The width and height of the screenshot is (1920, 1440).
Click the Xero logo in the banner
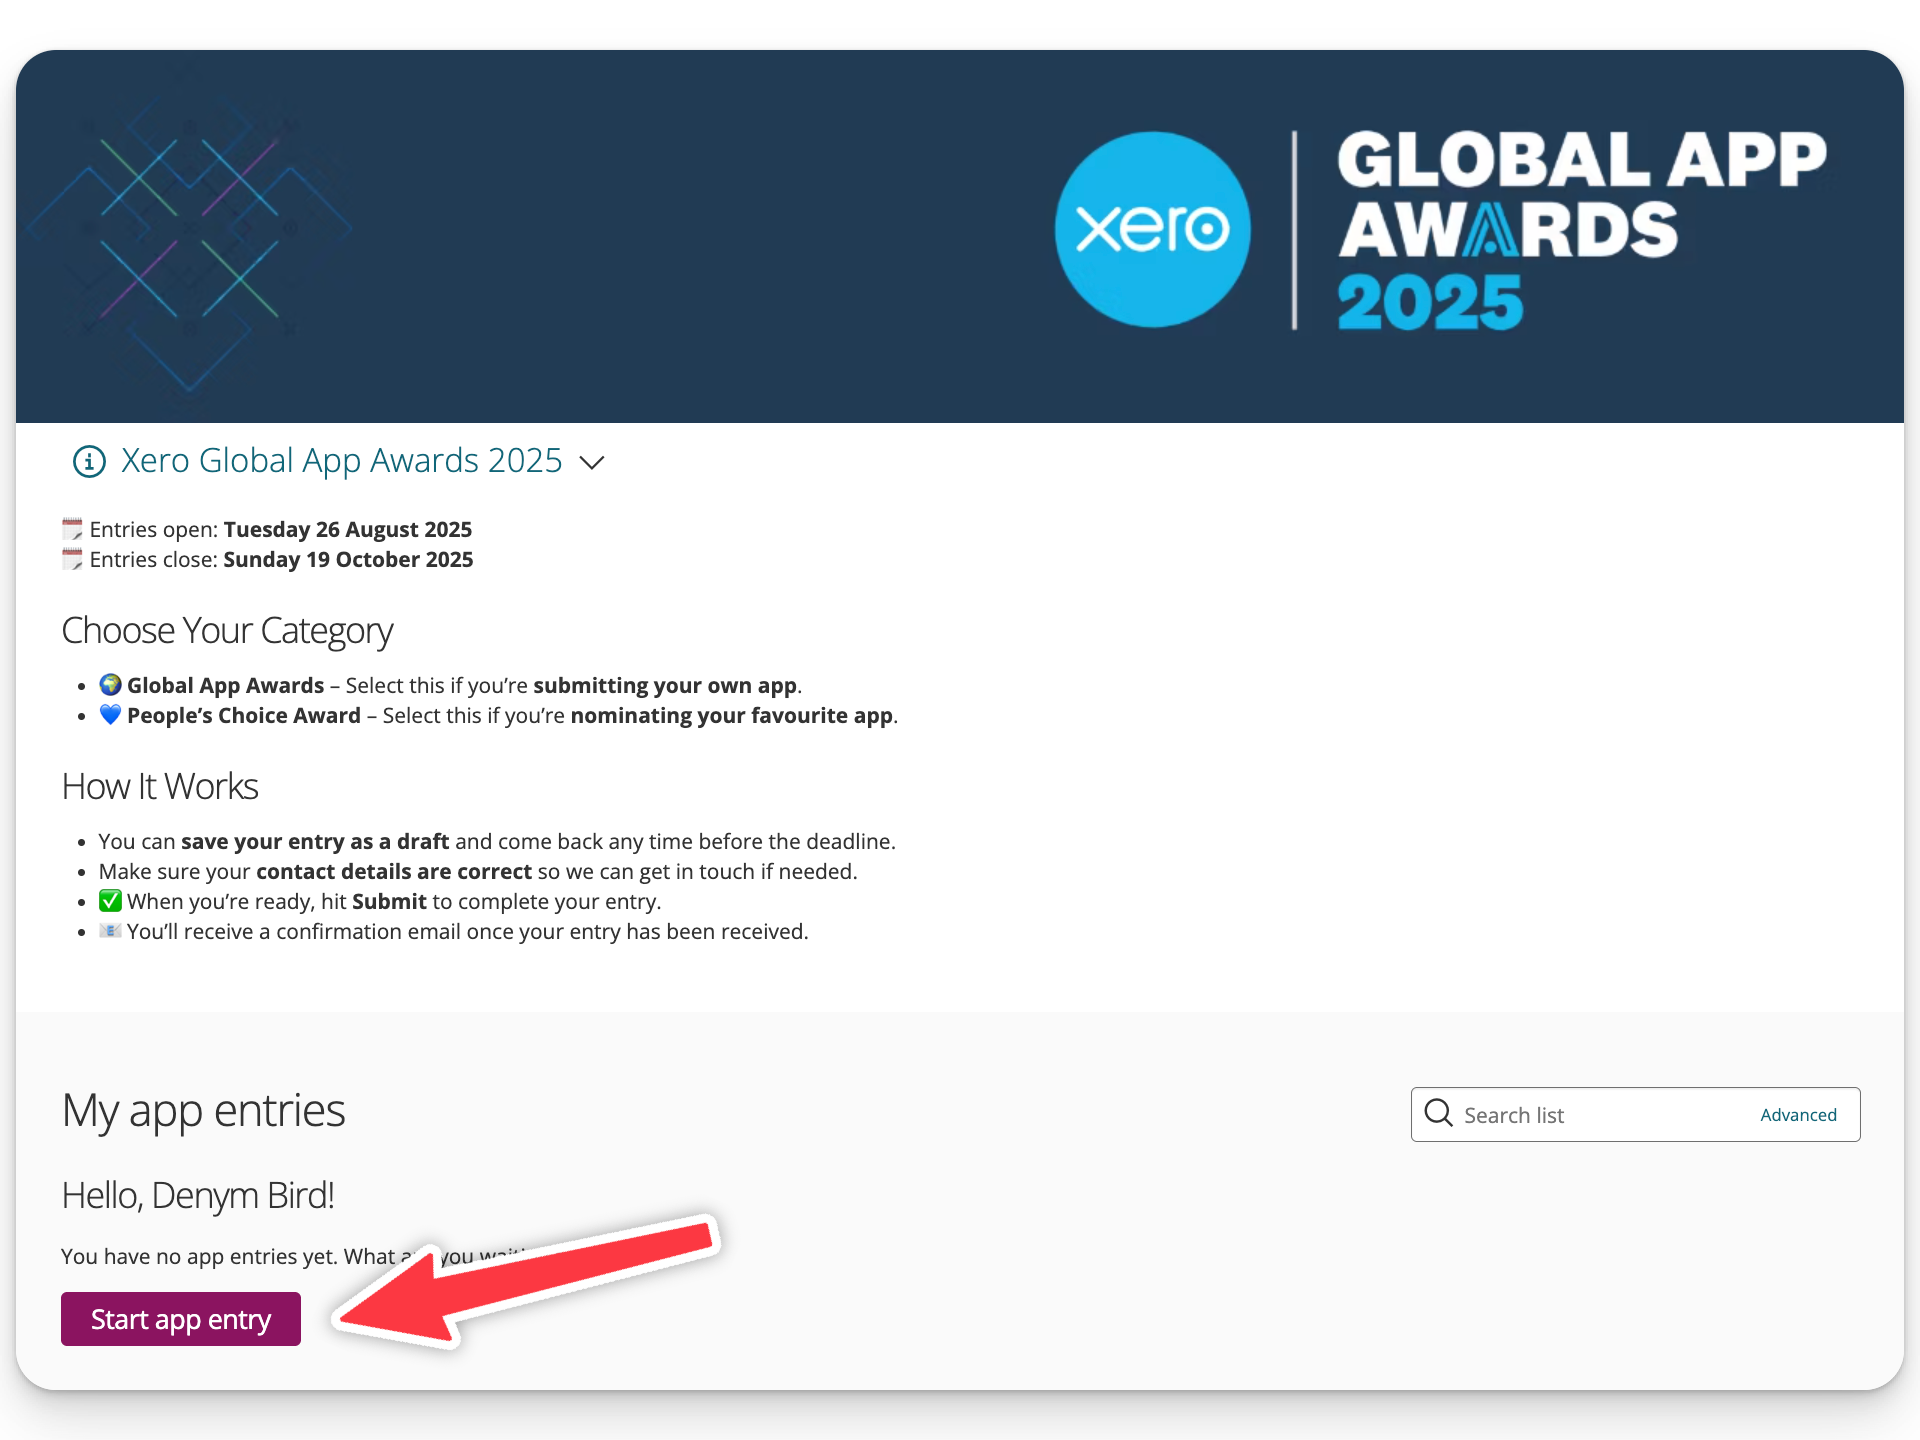click(x=1152, y=229)
